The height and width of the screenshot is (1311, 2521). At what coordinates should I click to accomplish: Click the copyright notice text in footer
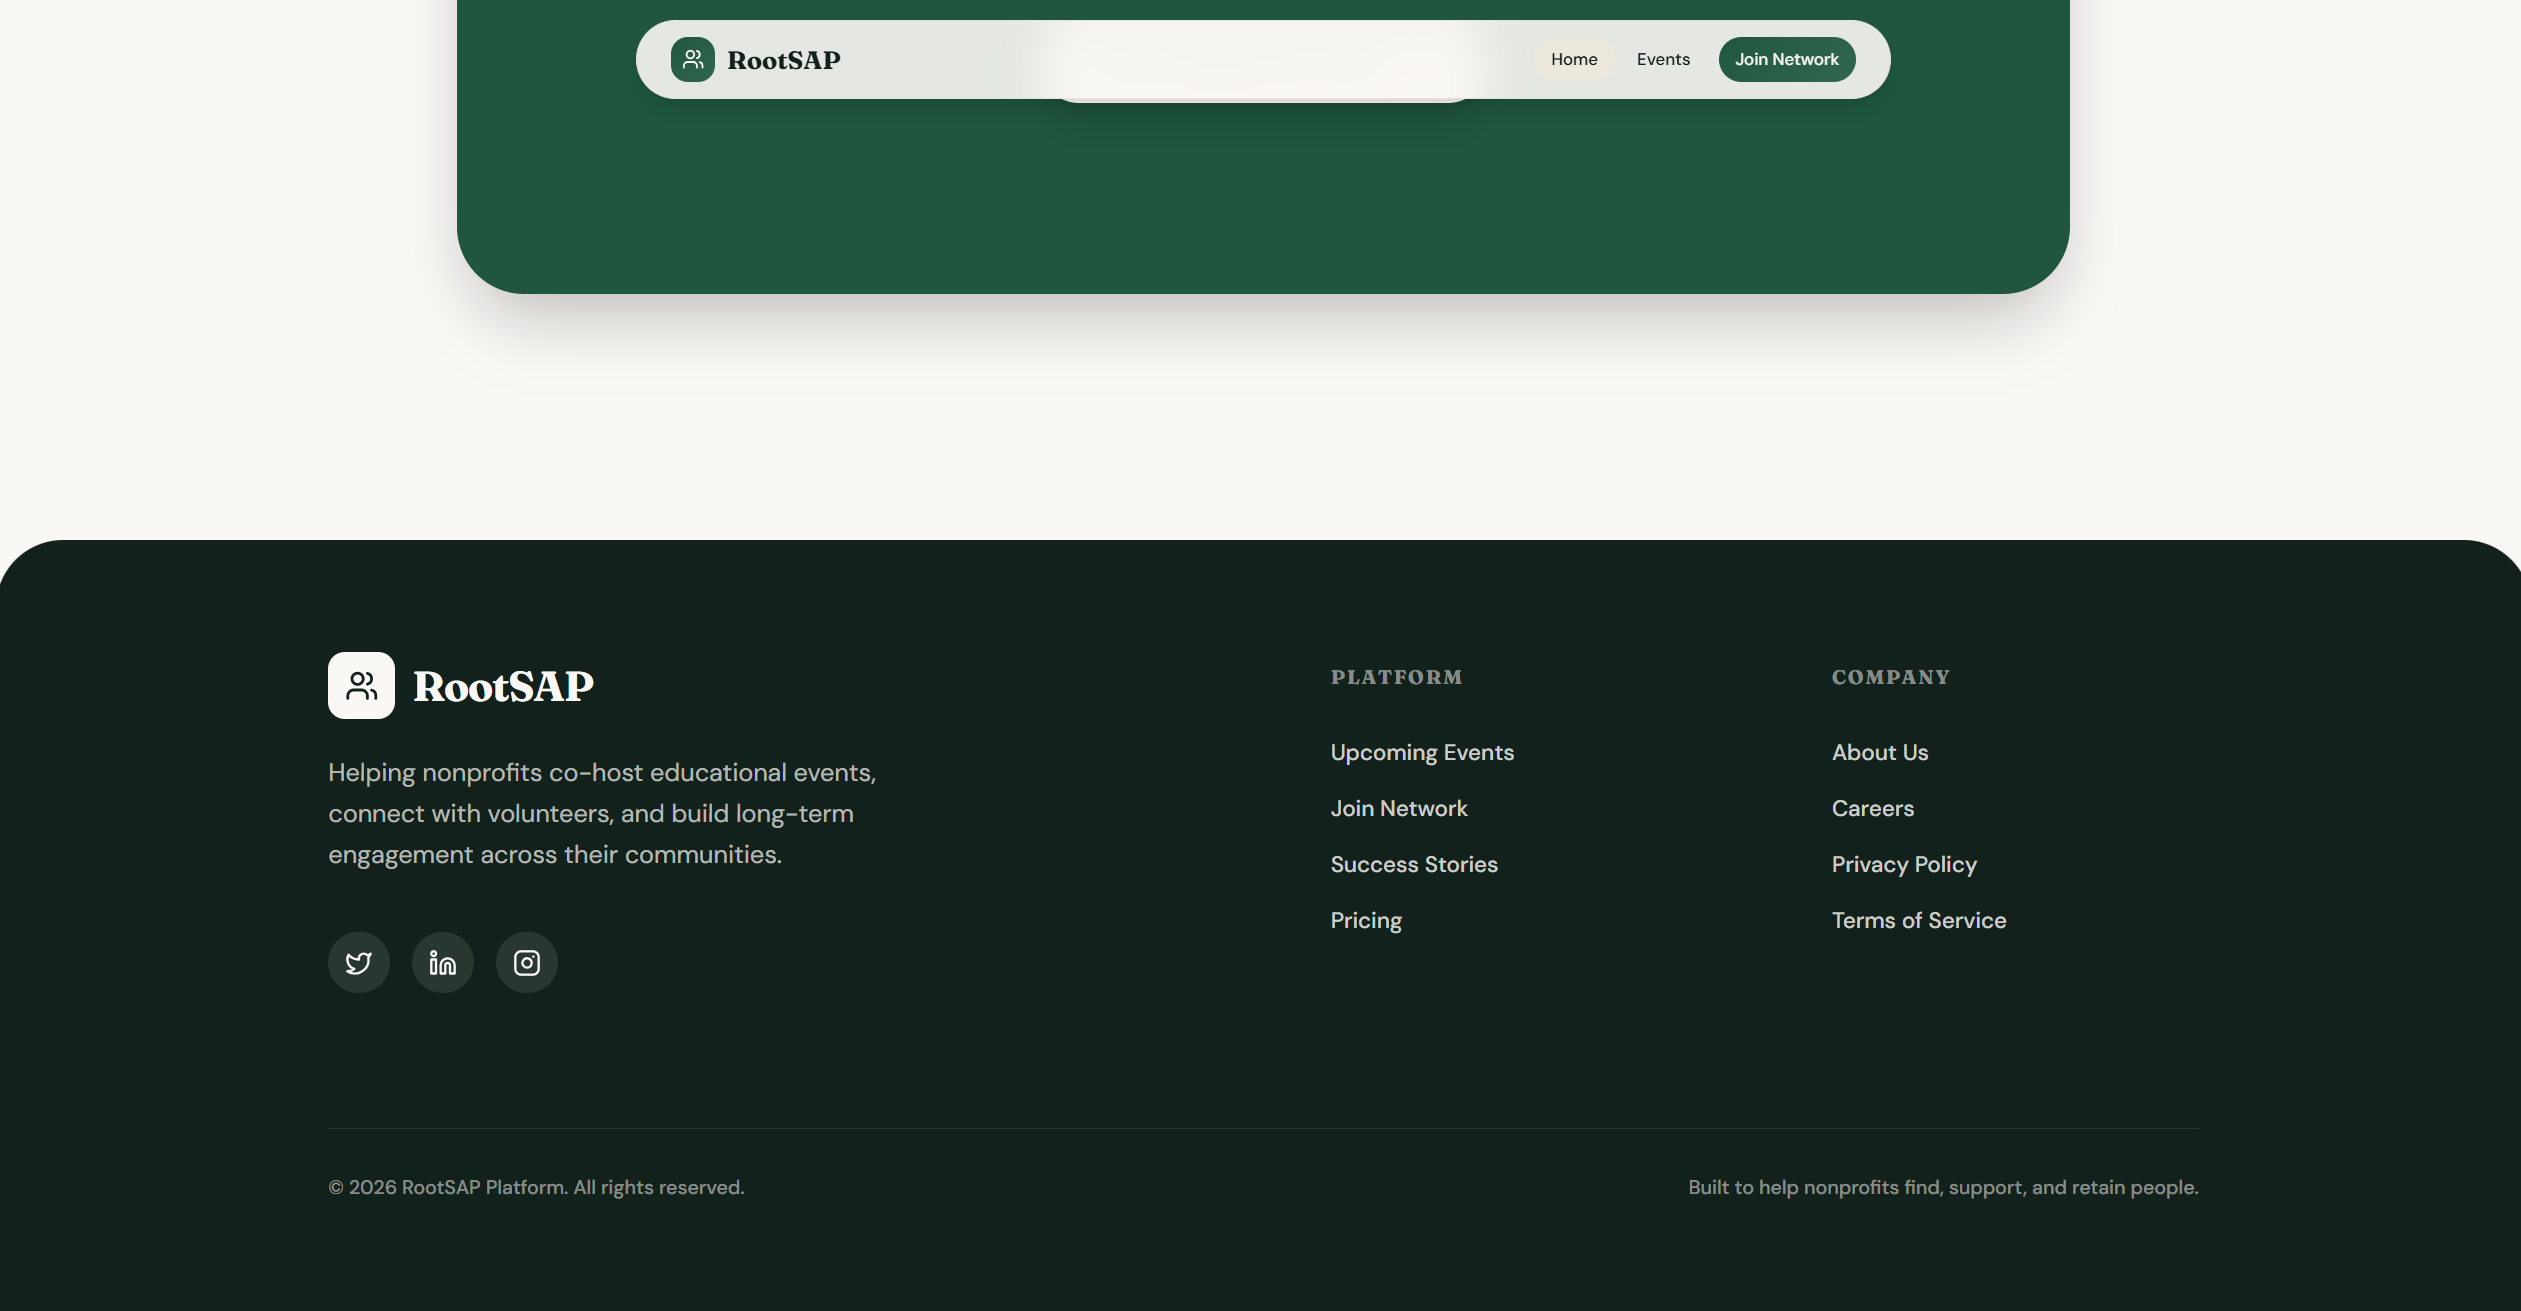pos(536,1188)
